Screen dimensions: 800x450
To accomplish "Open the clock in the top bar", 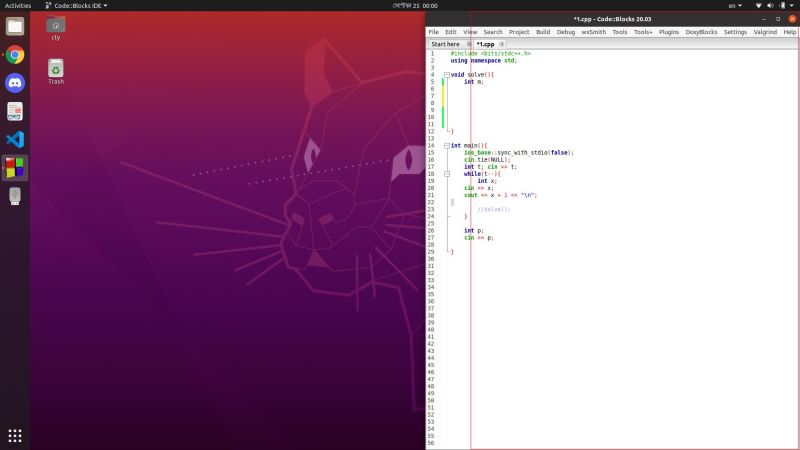I will pos(415,6).
